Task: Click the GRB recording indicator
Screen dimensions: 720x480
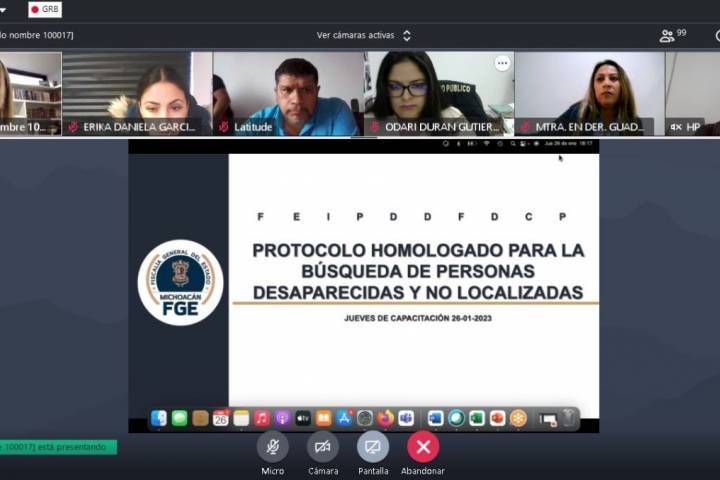Action: tap(44, 9)
